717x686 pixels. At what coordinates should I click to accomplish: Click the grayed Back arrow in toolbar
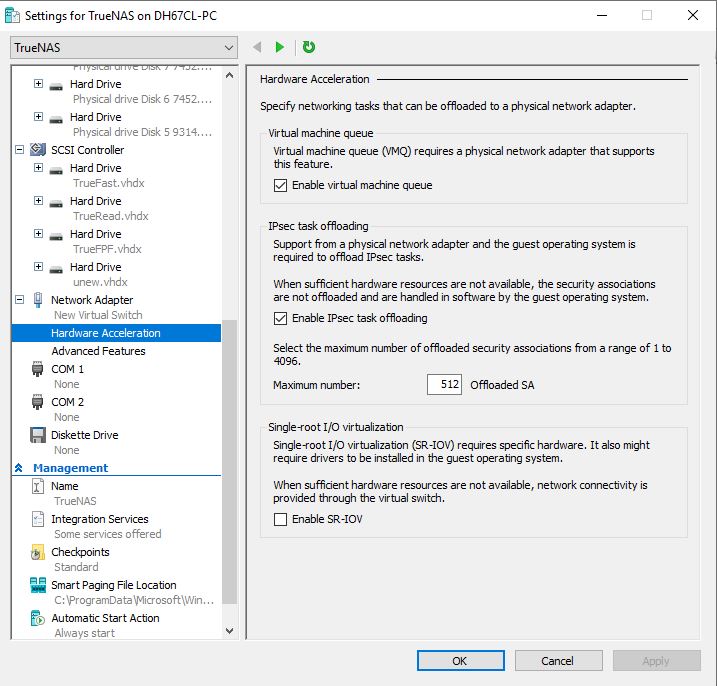coord(258,47)
